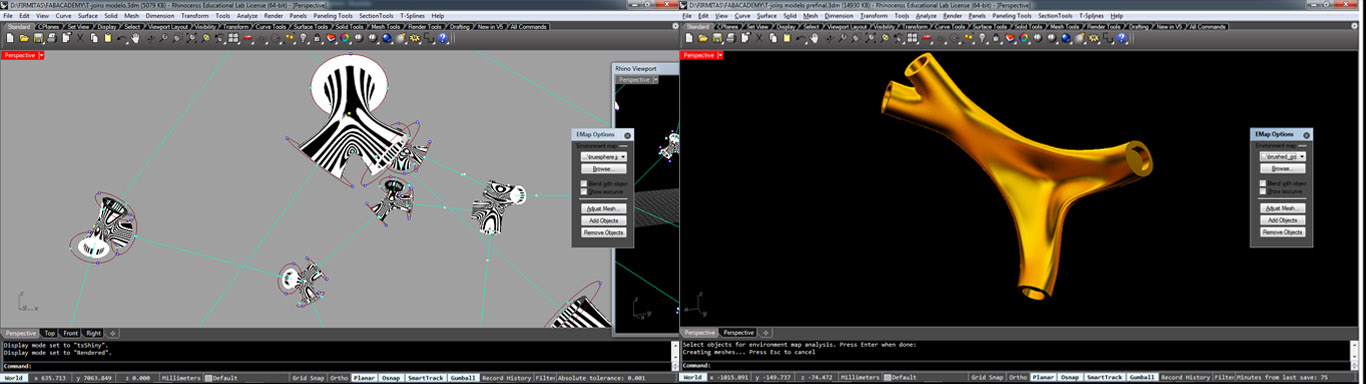Click gear Options icon in right Rhino toolbar
Viewport: 1366px width, 384px height.
pyautogui.click(x=1093, y=37)
